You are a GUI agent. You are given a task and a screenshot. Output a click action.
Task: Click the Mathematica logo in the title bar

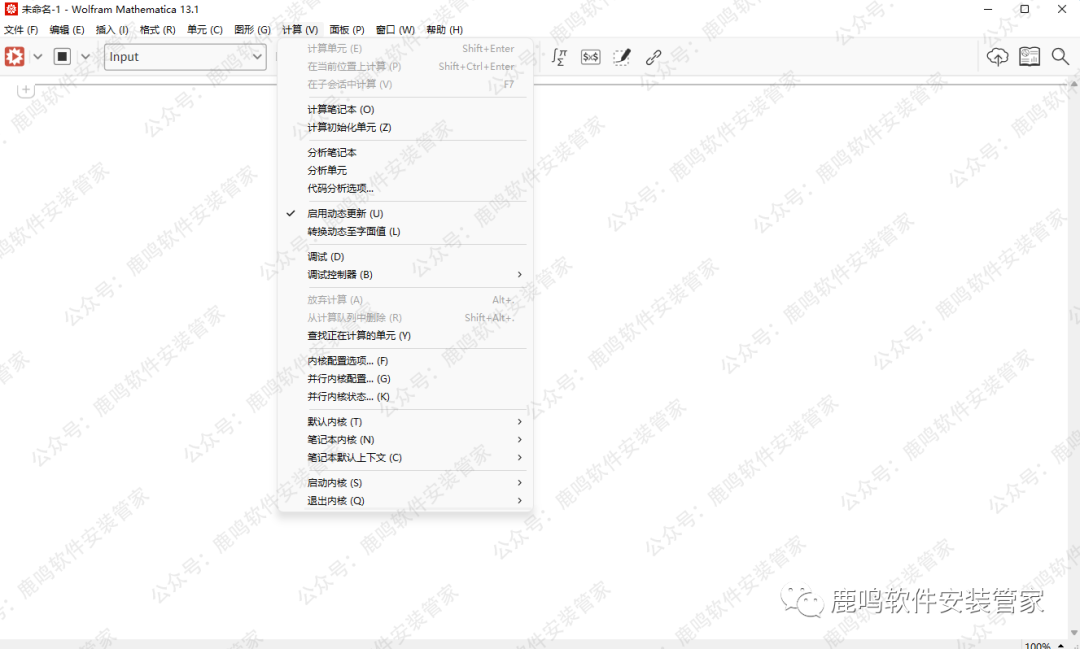tap(10, 9)
